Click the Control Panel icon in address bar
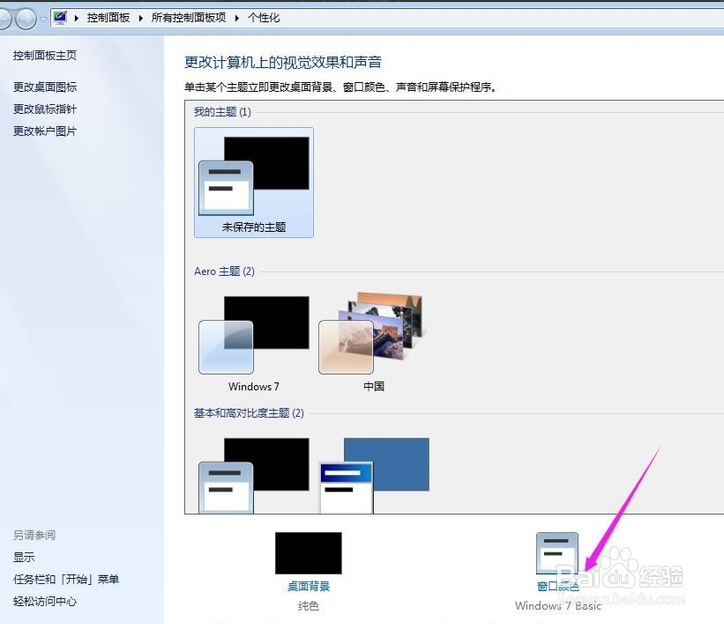This screenshot has height=624, width=724. pos(60,18)
